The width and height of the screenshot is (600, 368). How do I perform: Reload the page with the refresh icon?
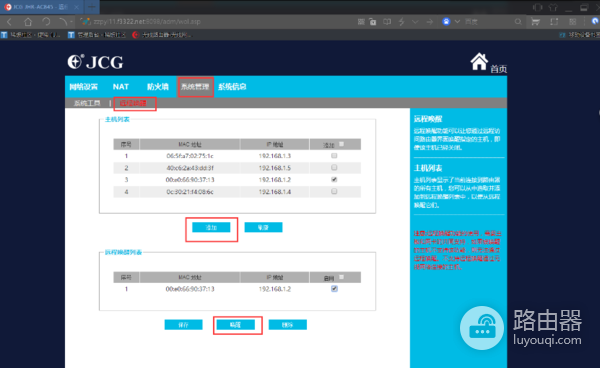tap(46, 22)
